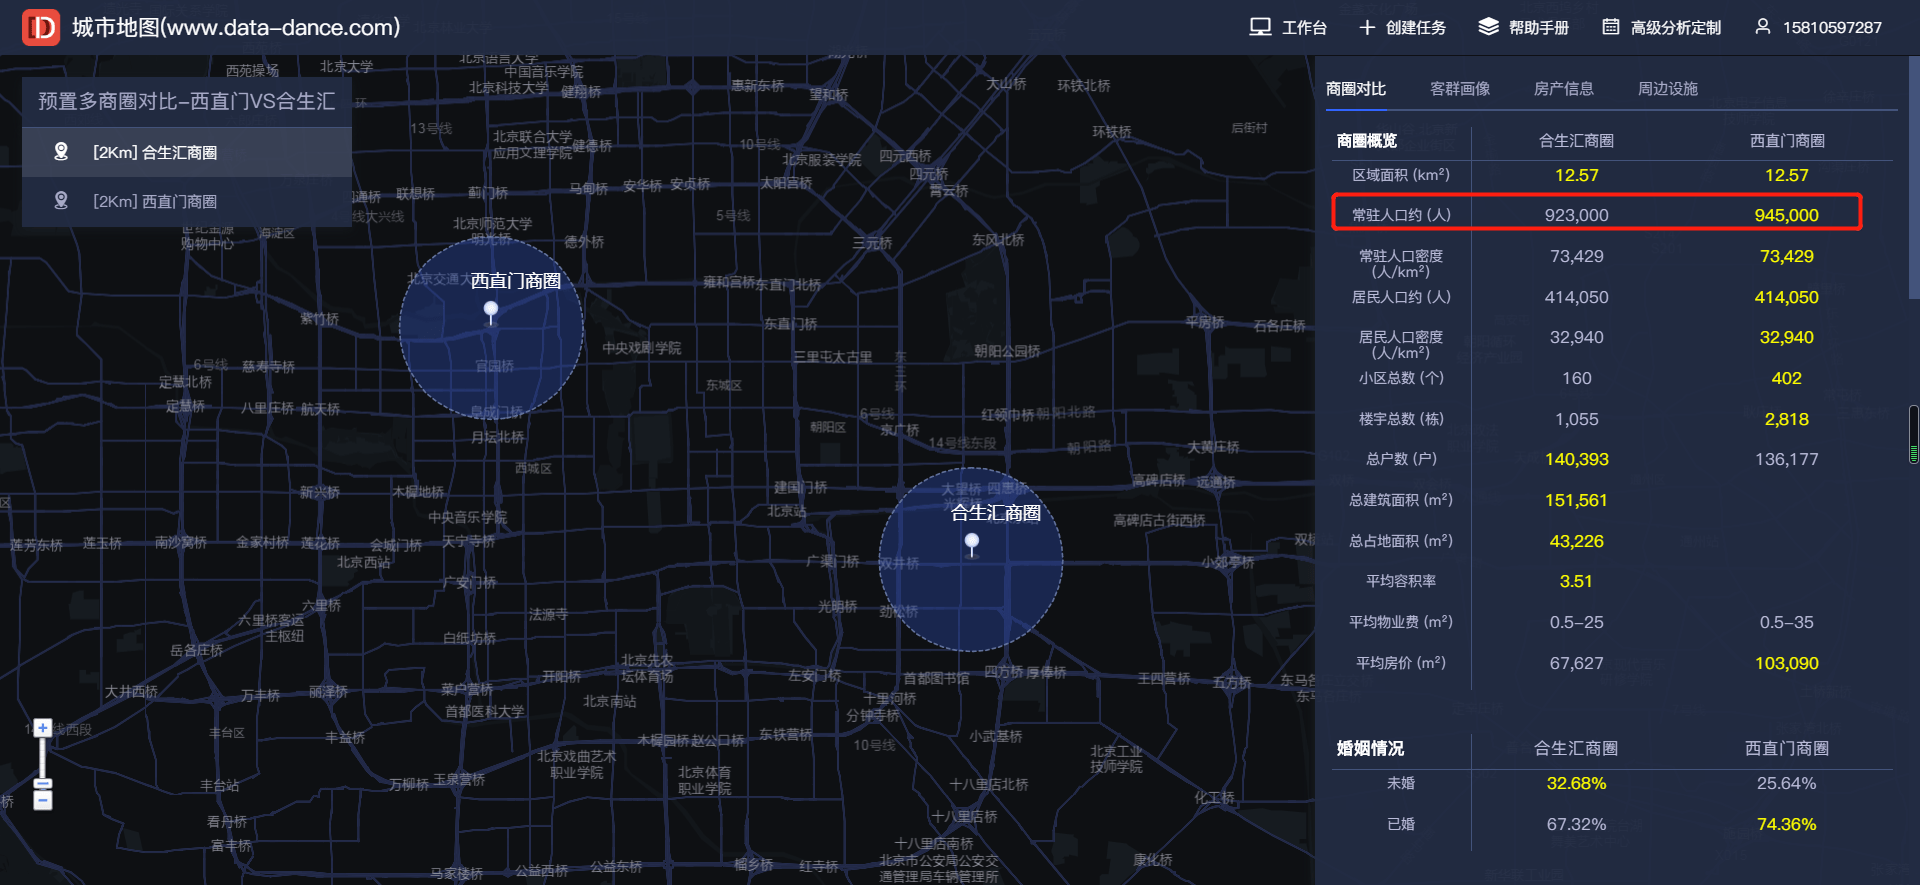Click the value 151,561
The height and width of the screenshot is (885, 1920).
1577,500
